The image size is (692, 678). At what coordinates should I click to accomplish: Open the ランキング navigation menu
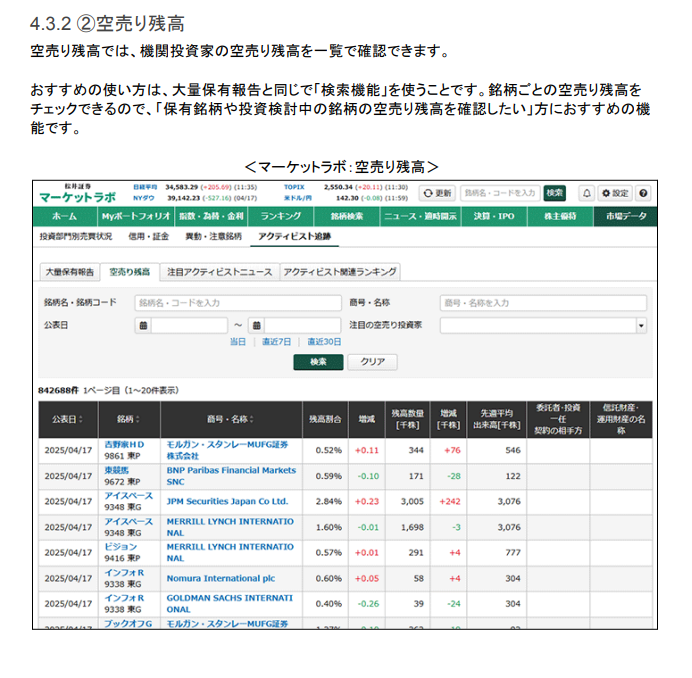pos(281,216)
